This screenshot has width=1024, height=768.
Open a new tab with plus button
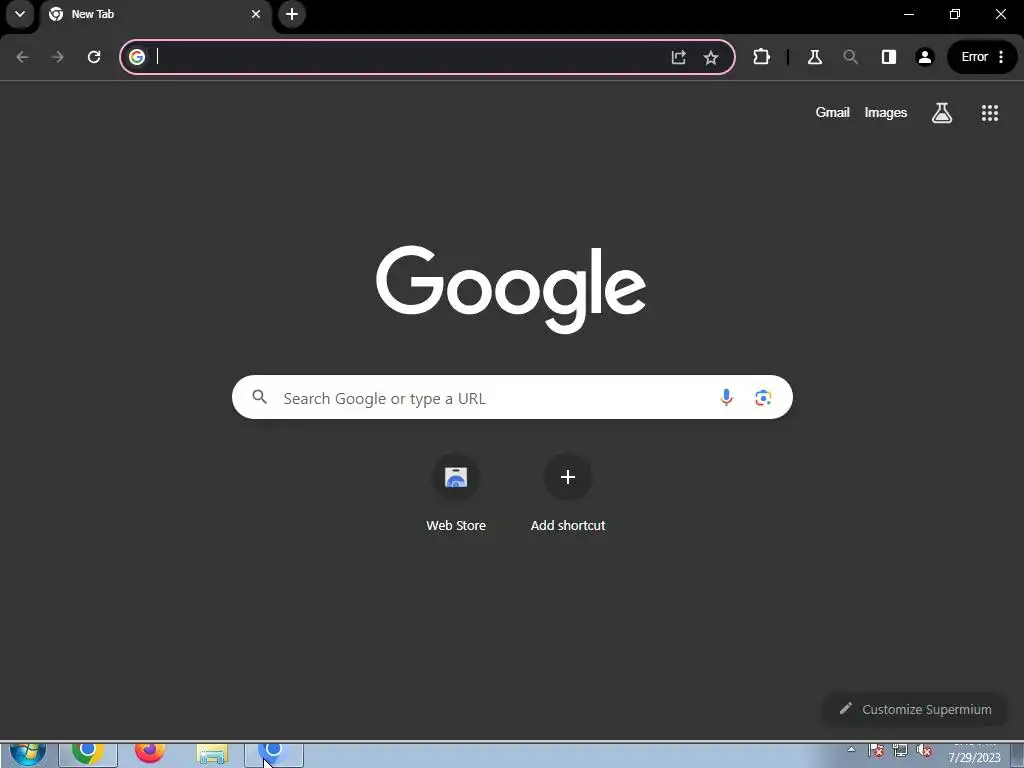point(292,14)
